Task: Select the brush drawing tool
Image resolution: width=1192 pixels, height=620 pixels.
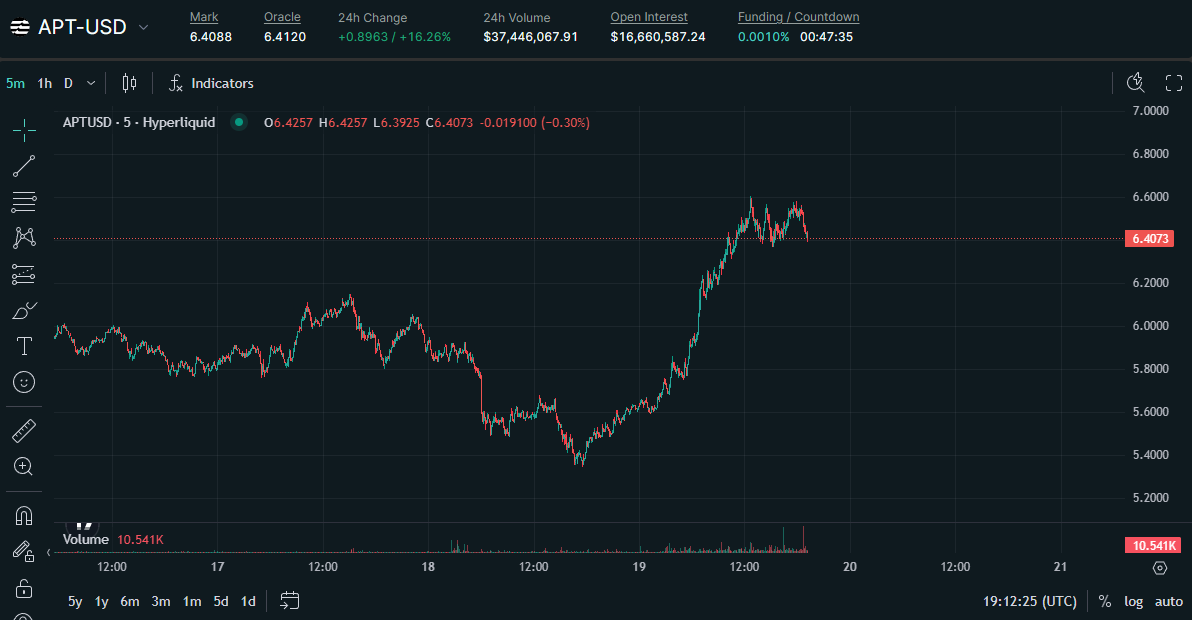Action: click(24, 310)
